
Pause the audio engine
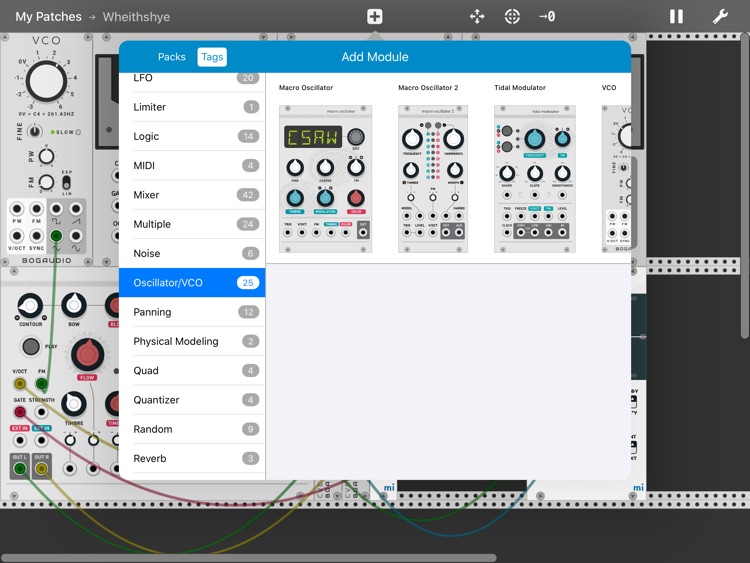coord(676,17)
